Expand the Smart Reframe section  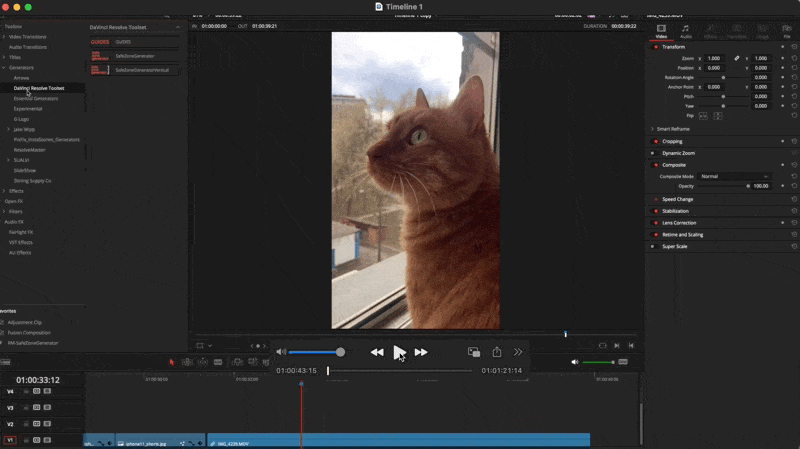653,129
